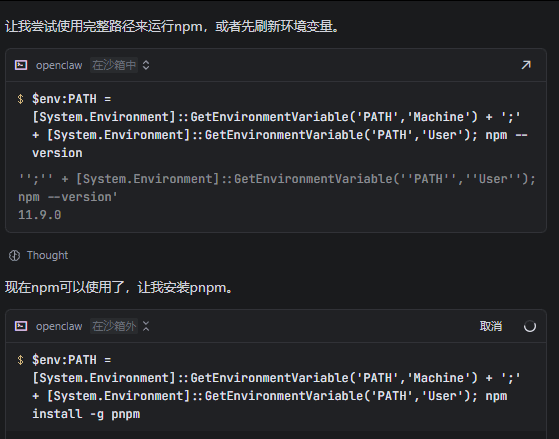Click the Thought brain icon

click(x=14, y=255)
